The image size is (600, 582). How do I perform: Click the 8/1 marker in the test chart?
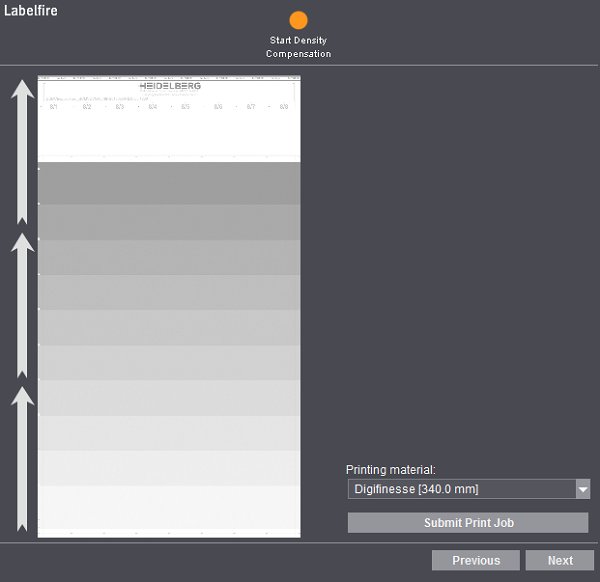pos(54,107)
